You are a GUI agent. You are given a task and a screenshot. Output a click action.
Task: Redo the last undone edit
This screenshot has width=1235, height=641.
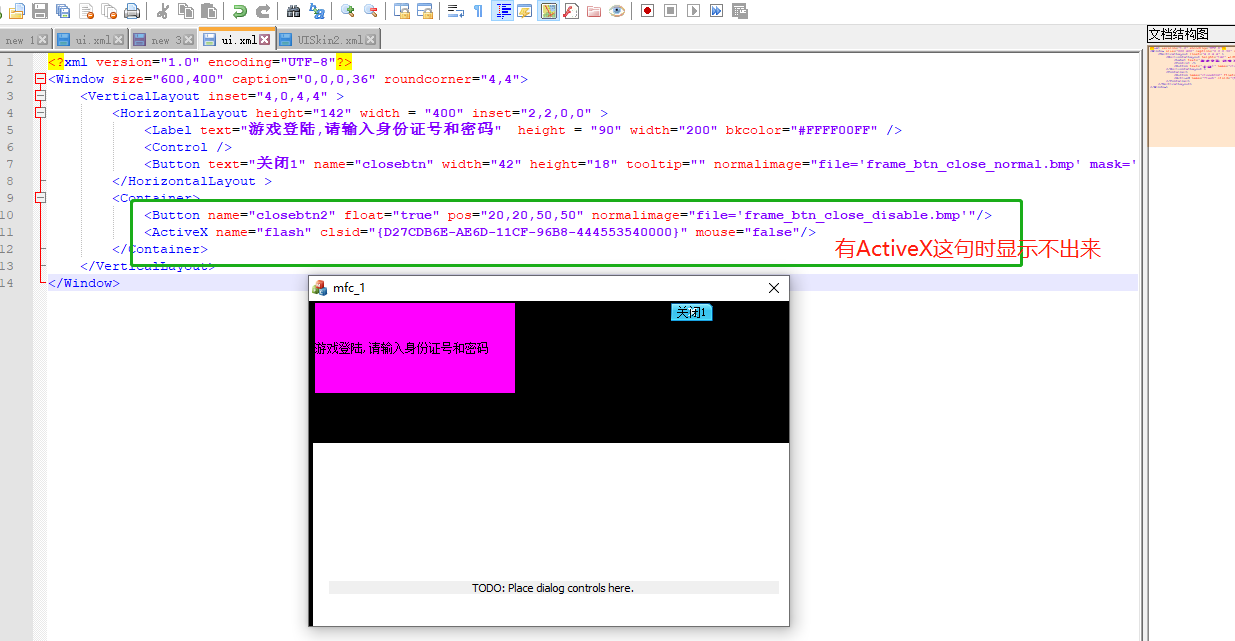(263, 11)
